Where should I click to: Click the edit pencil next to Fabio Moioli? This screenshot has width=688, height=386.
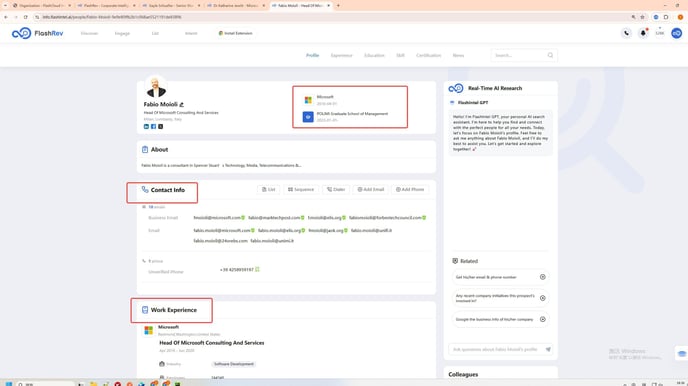click(x=182, y=104)
